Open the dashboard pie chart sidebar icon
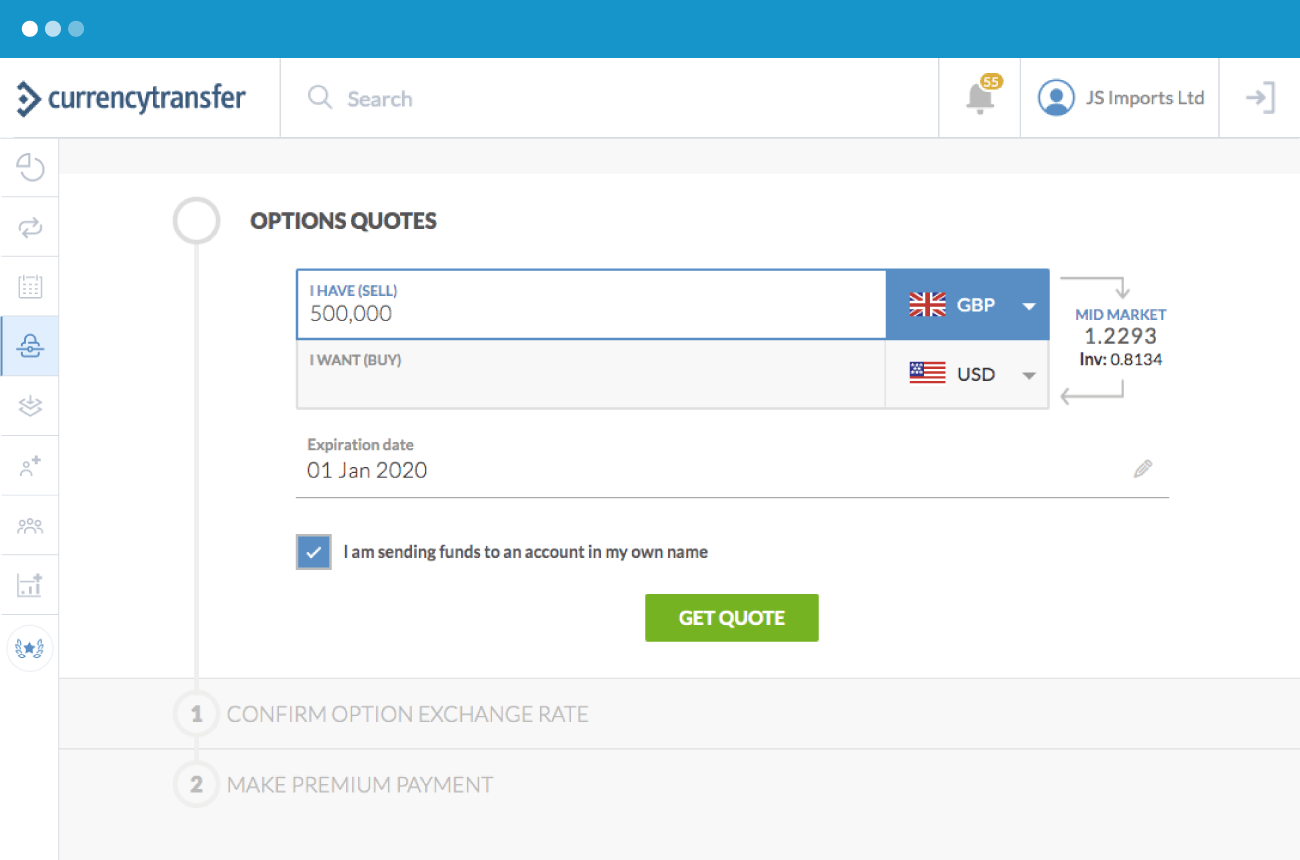The image size is (1300, 860). tap(30, 167)
